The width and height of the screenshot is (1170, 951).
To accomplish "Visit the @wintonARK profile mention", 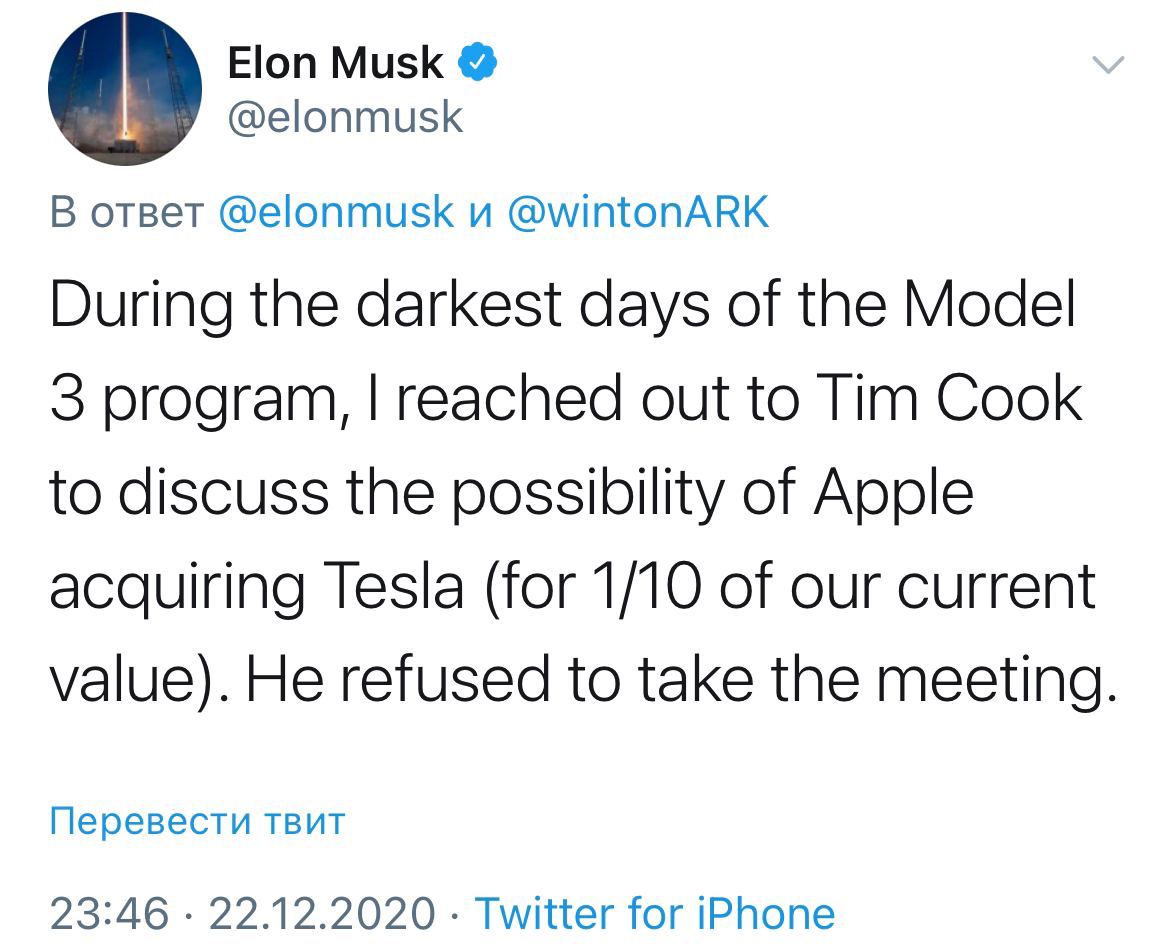I will (x=639, y=212).
